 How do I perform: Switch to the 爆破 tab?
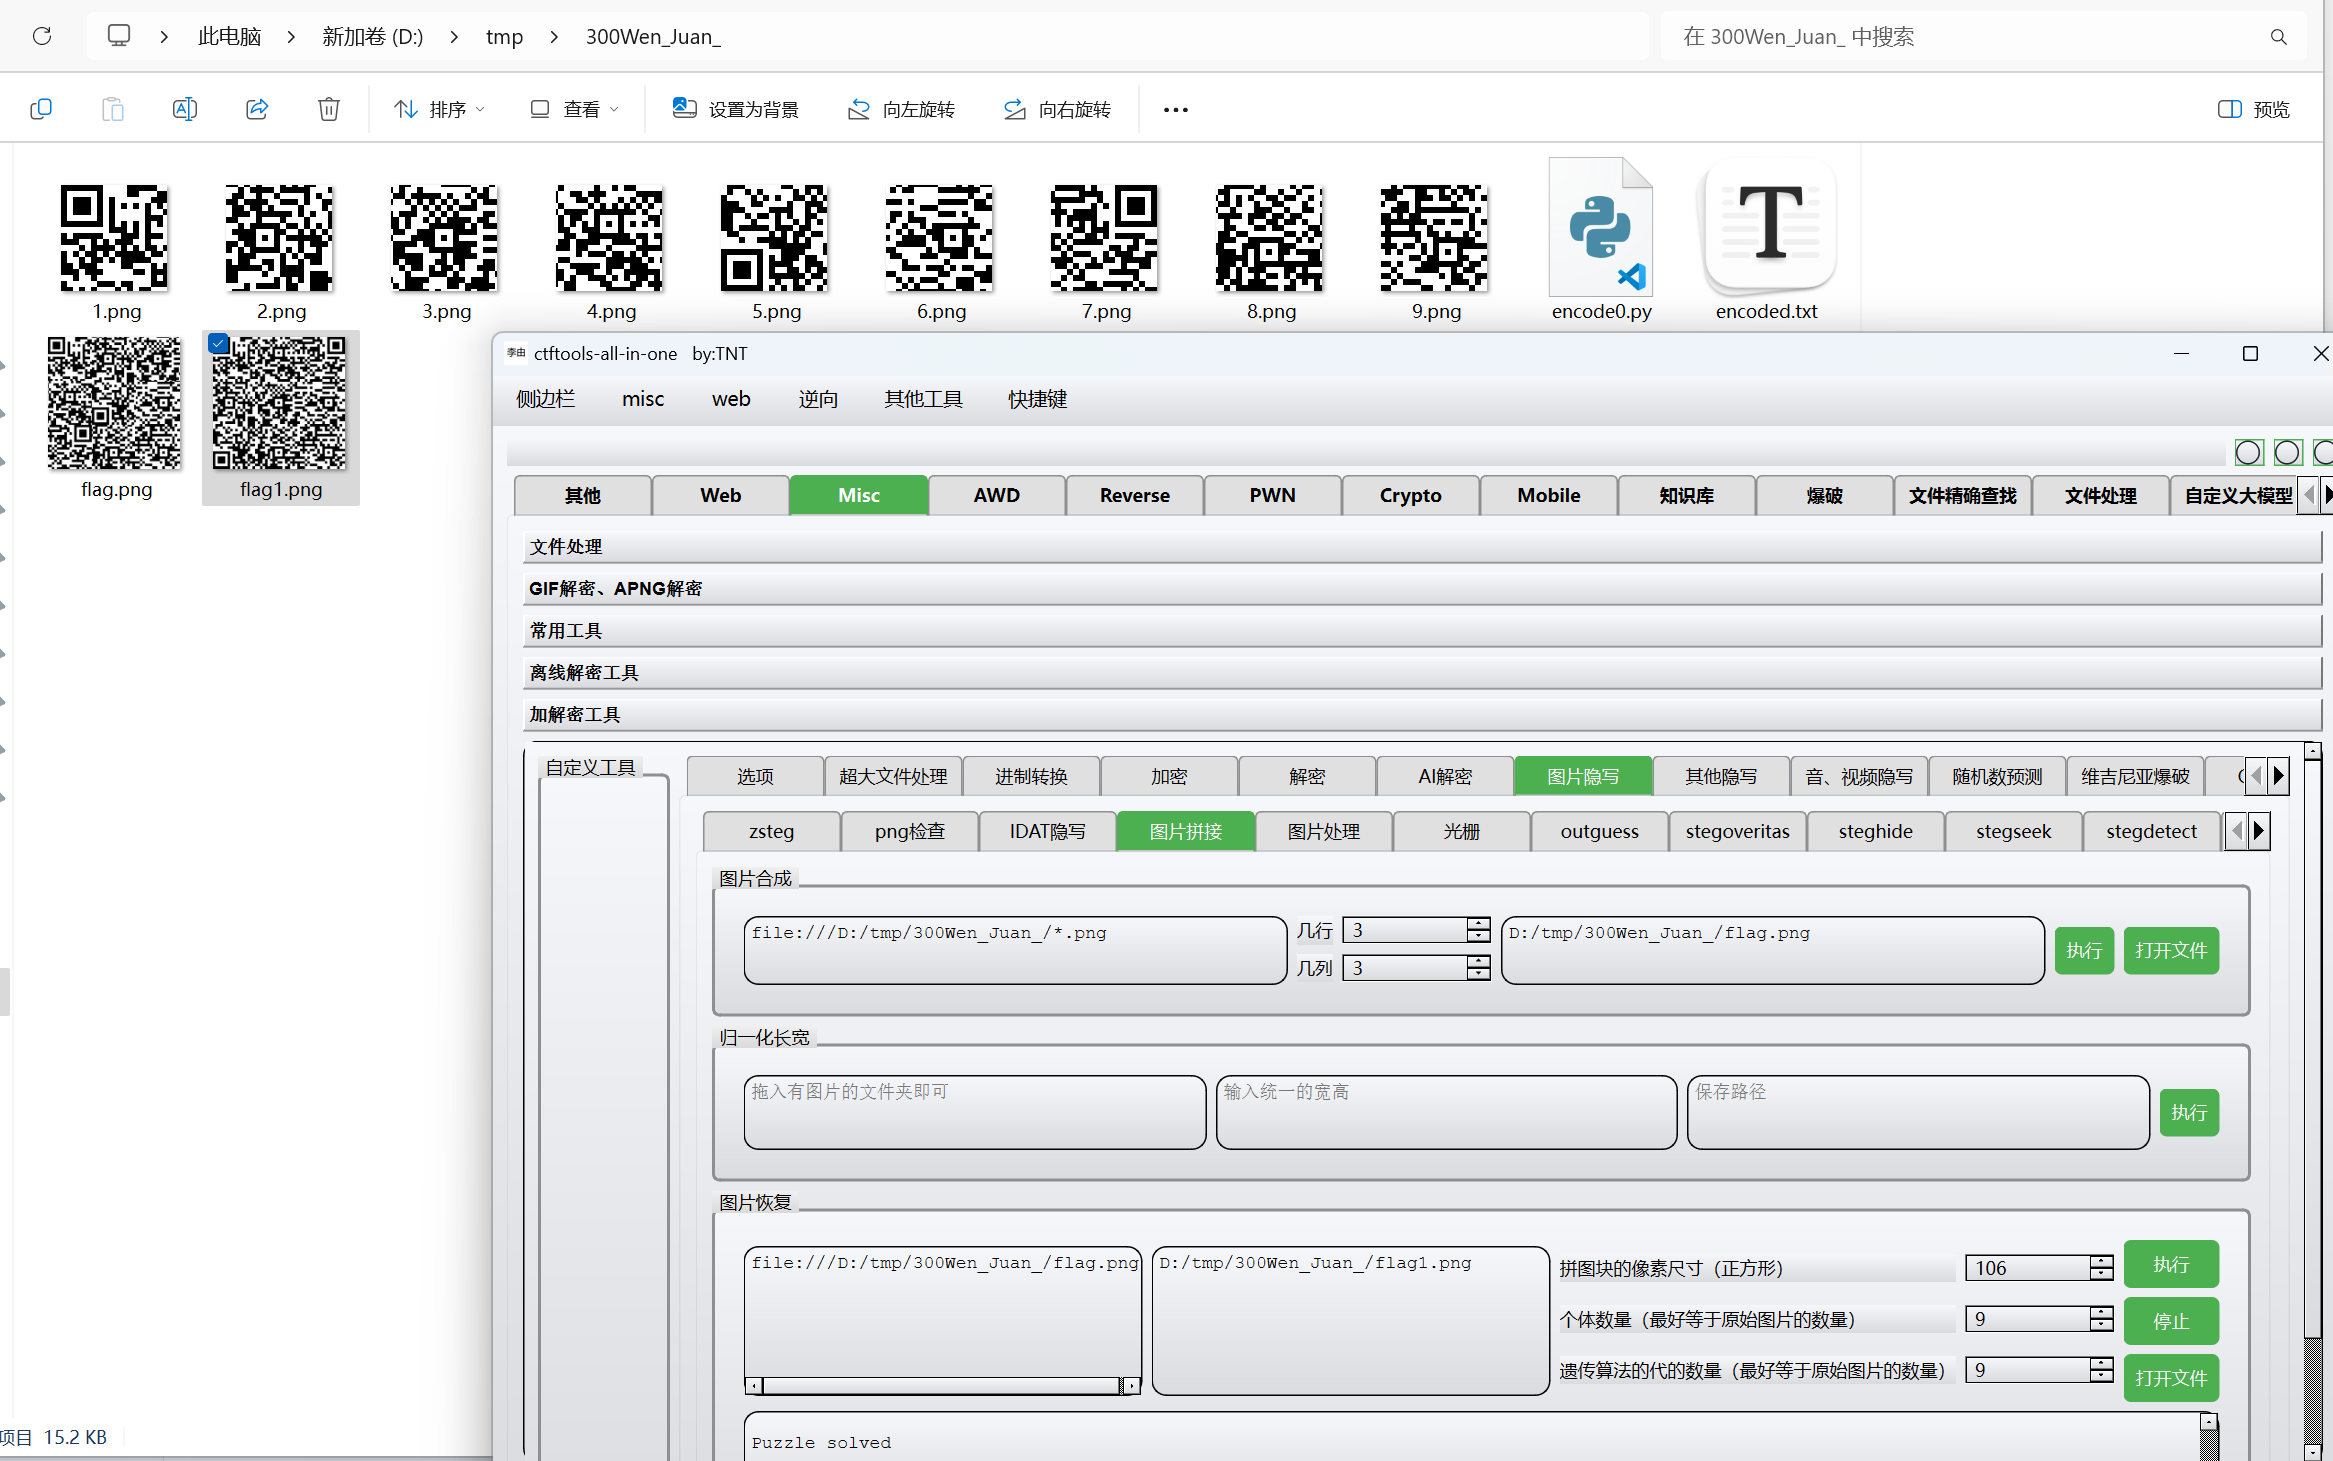(x=1824, y=495)
